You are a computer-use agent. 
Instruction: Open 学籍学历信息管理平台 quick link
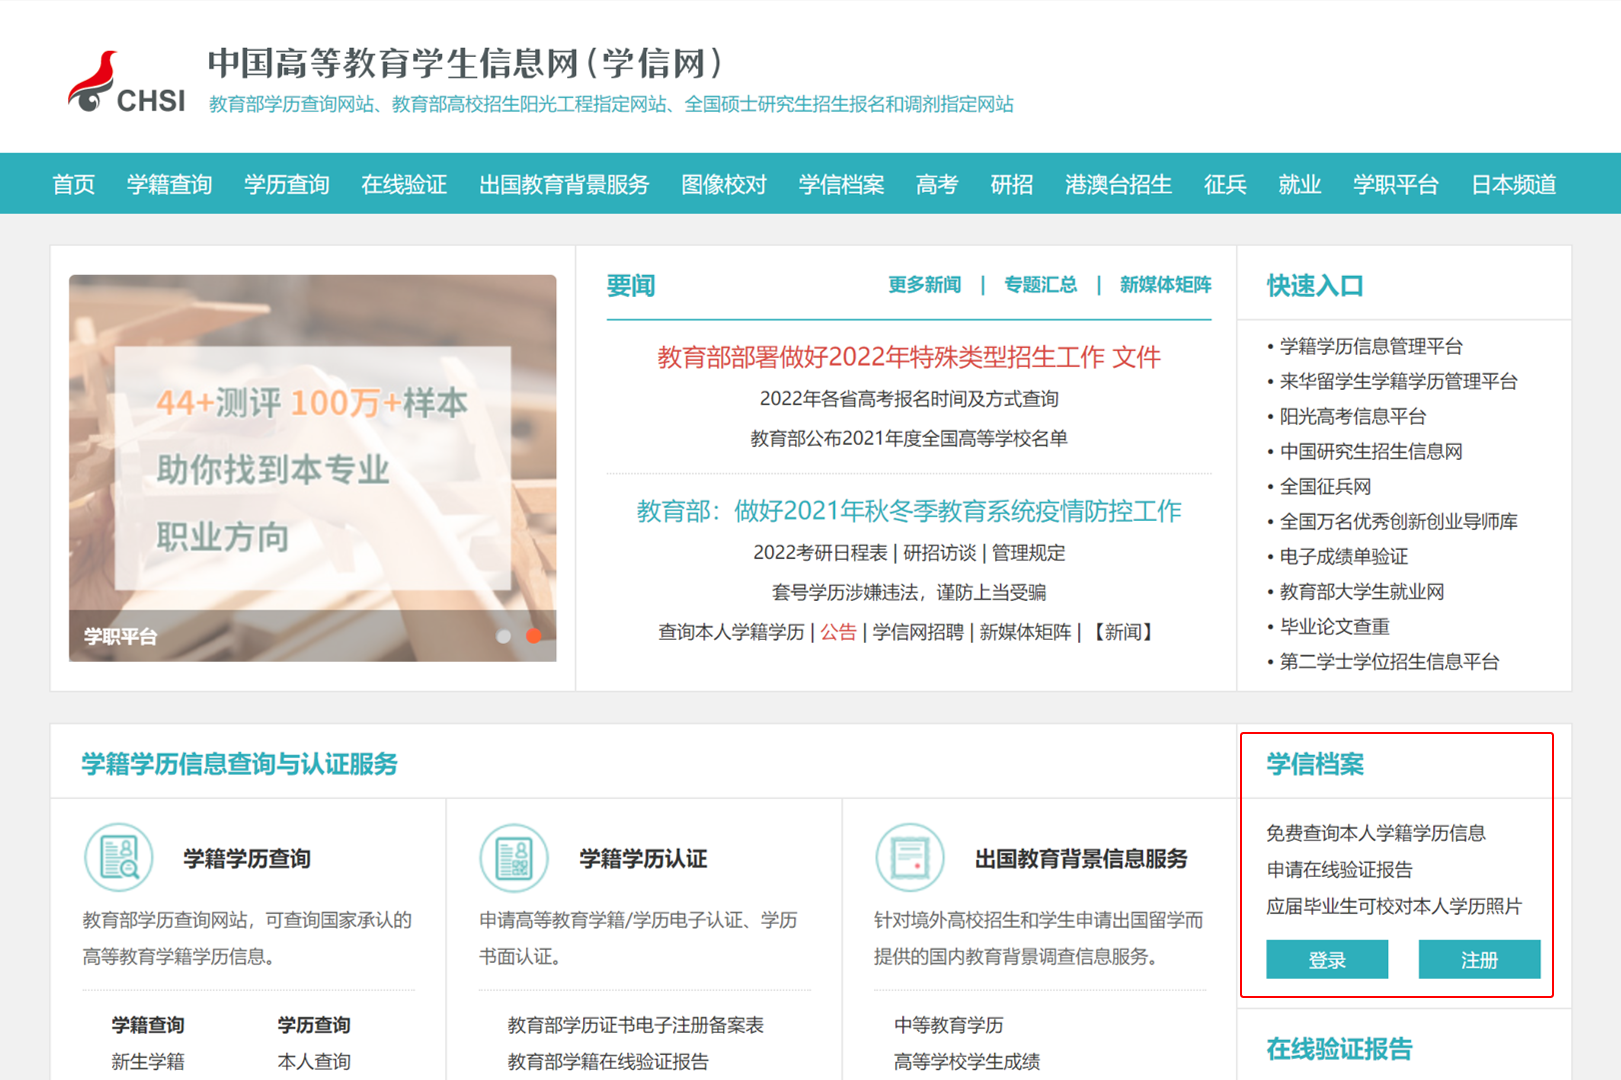coord(1371,346)
